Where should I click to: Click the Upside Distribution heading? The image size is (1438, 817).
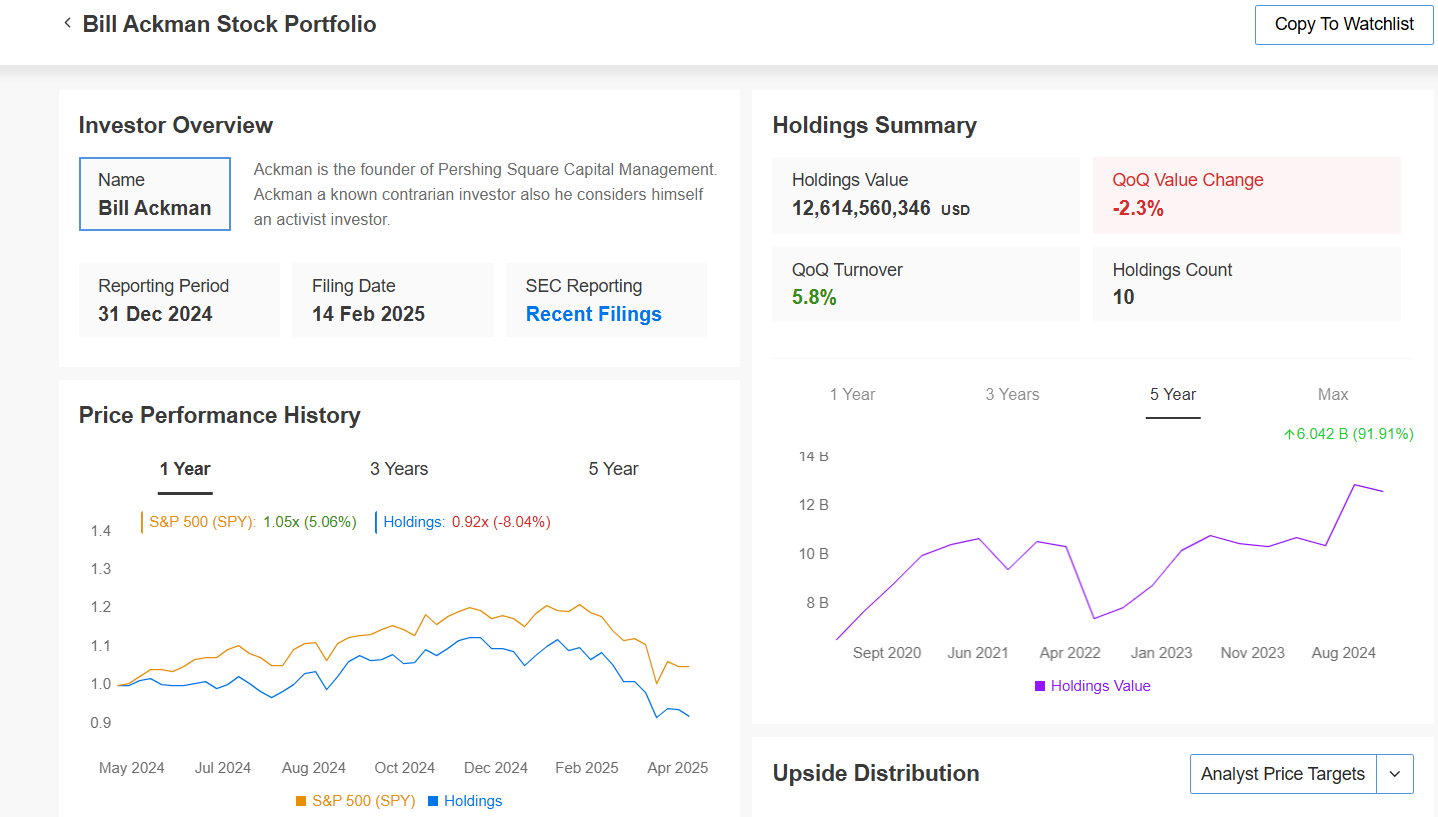pos(876,773)
